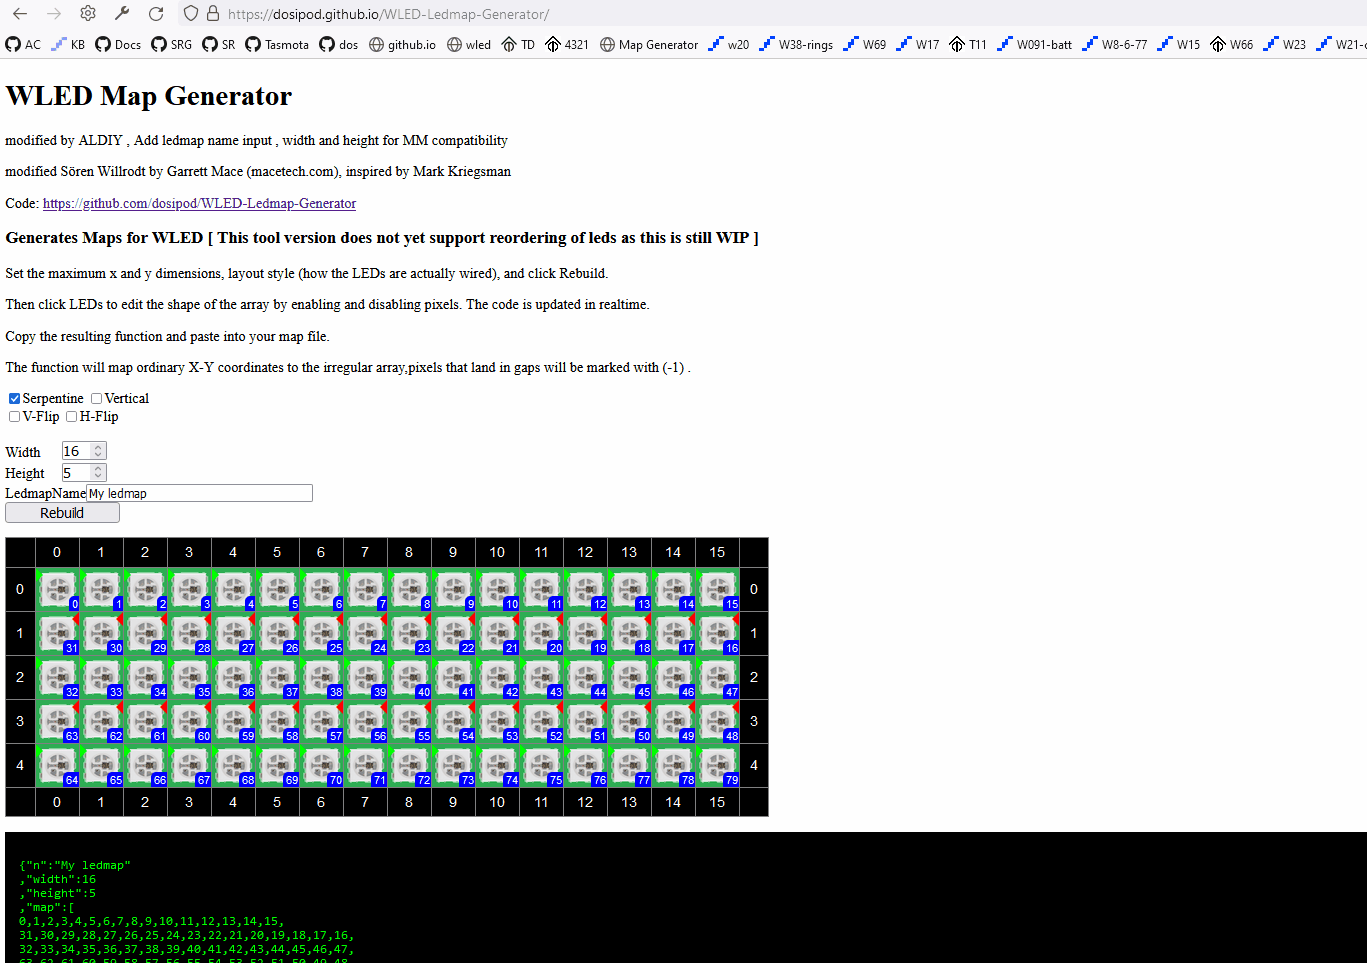Open the W15 bookmark
The height and width of the screenshot is (963, 1367).
coord(1179,44)
